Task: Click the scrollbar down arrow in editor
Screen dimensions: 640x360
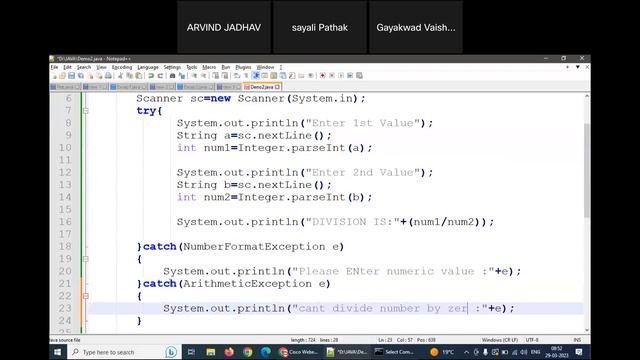Action: click(587, 330)
